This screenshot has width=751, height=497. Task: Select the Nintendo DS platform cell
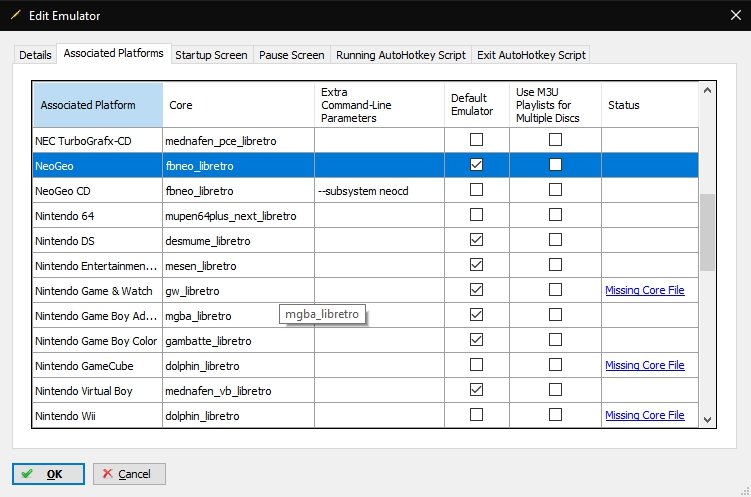98,241
